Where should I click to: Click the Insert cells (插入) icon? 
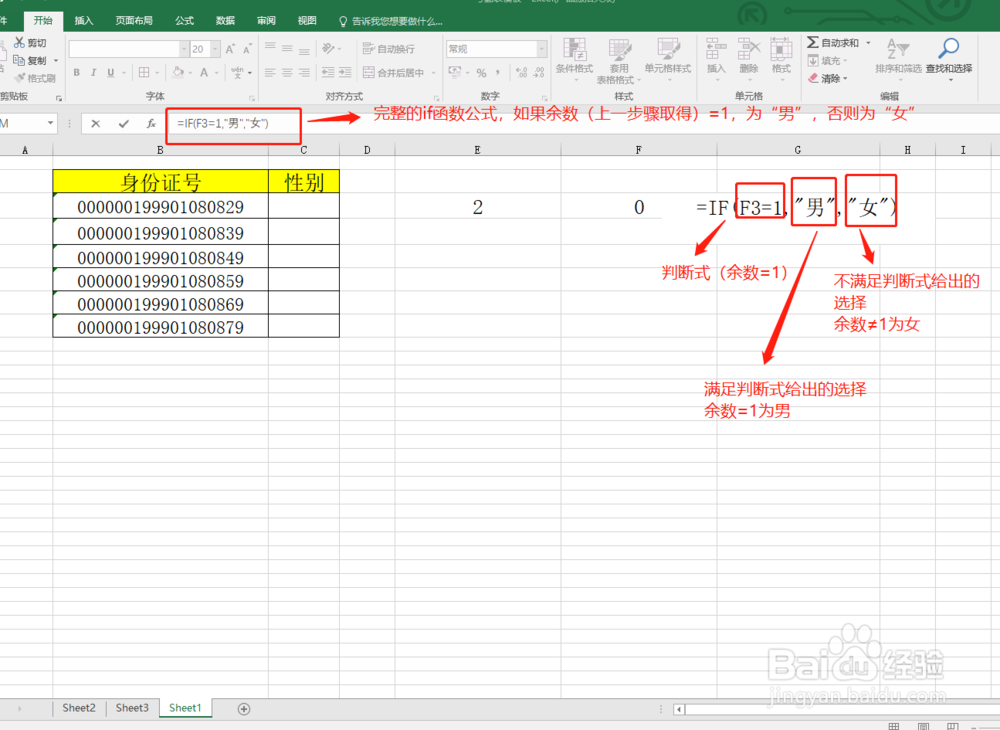pos(716,49)
